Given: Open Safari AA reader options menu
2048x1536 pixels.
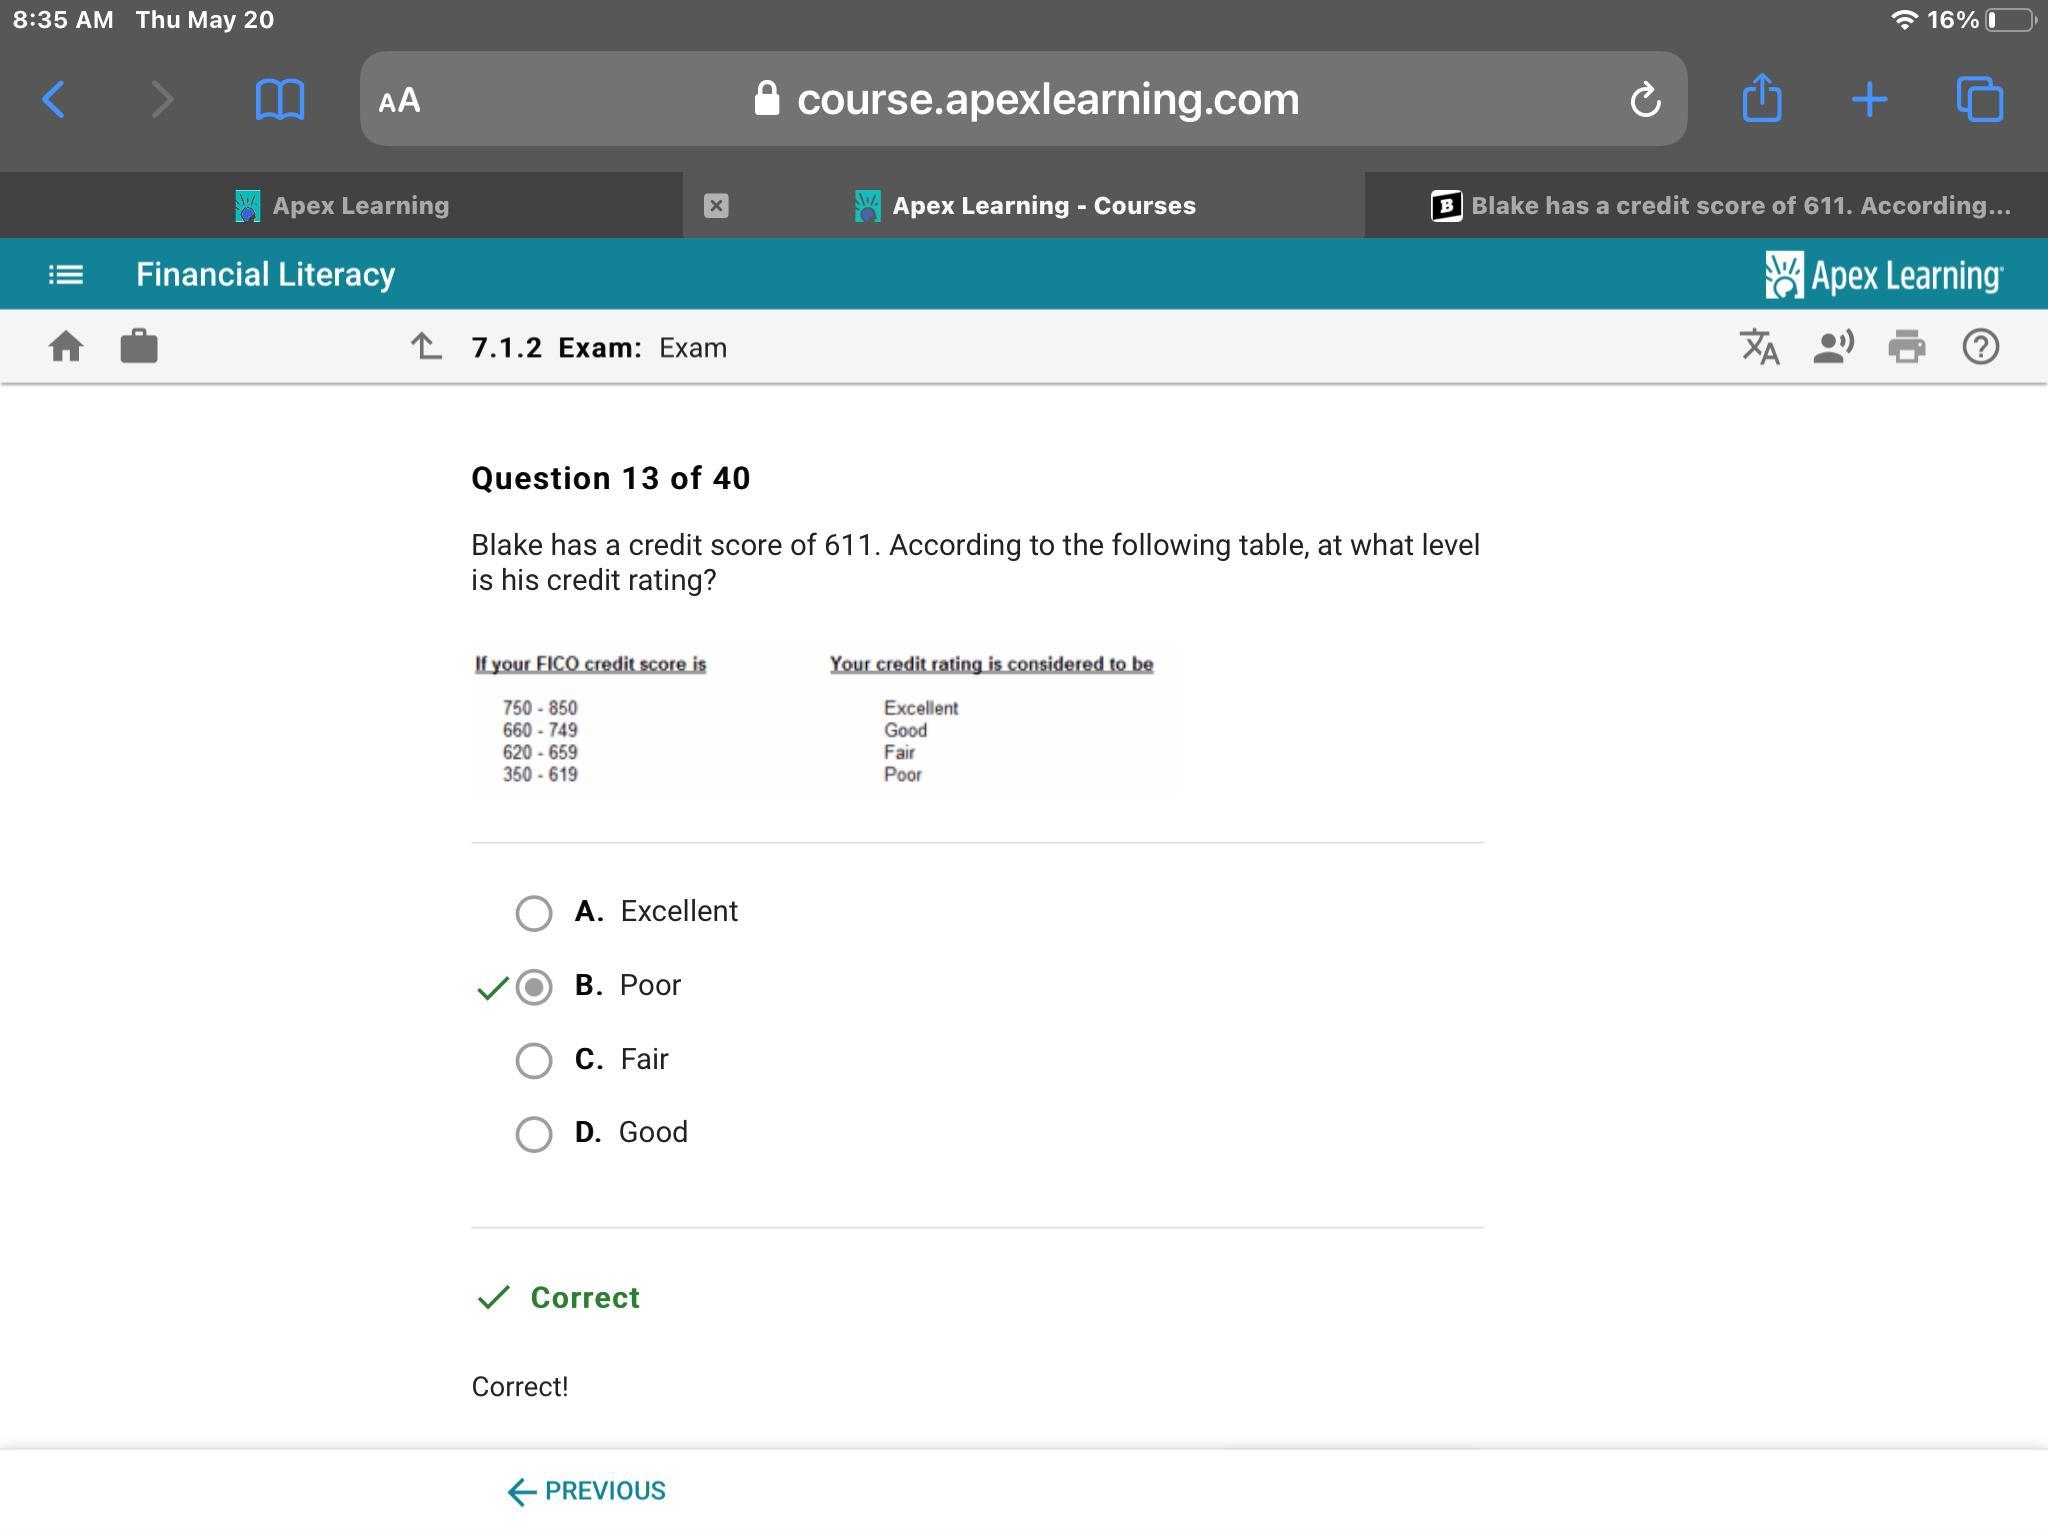Looking at the screenshot, I should tap(400, 100).
